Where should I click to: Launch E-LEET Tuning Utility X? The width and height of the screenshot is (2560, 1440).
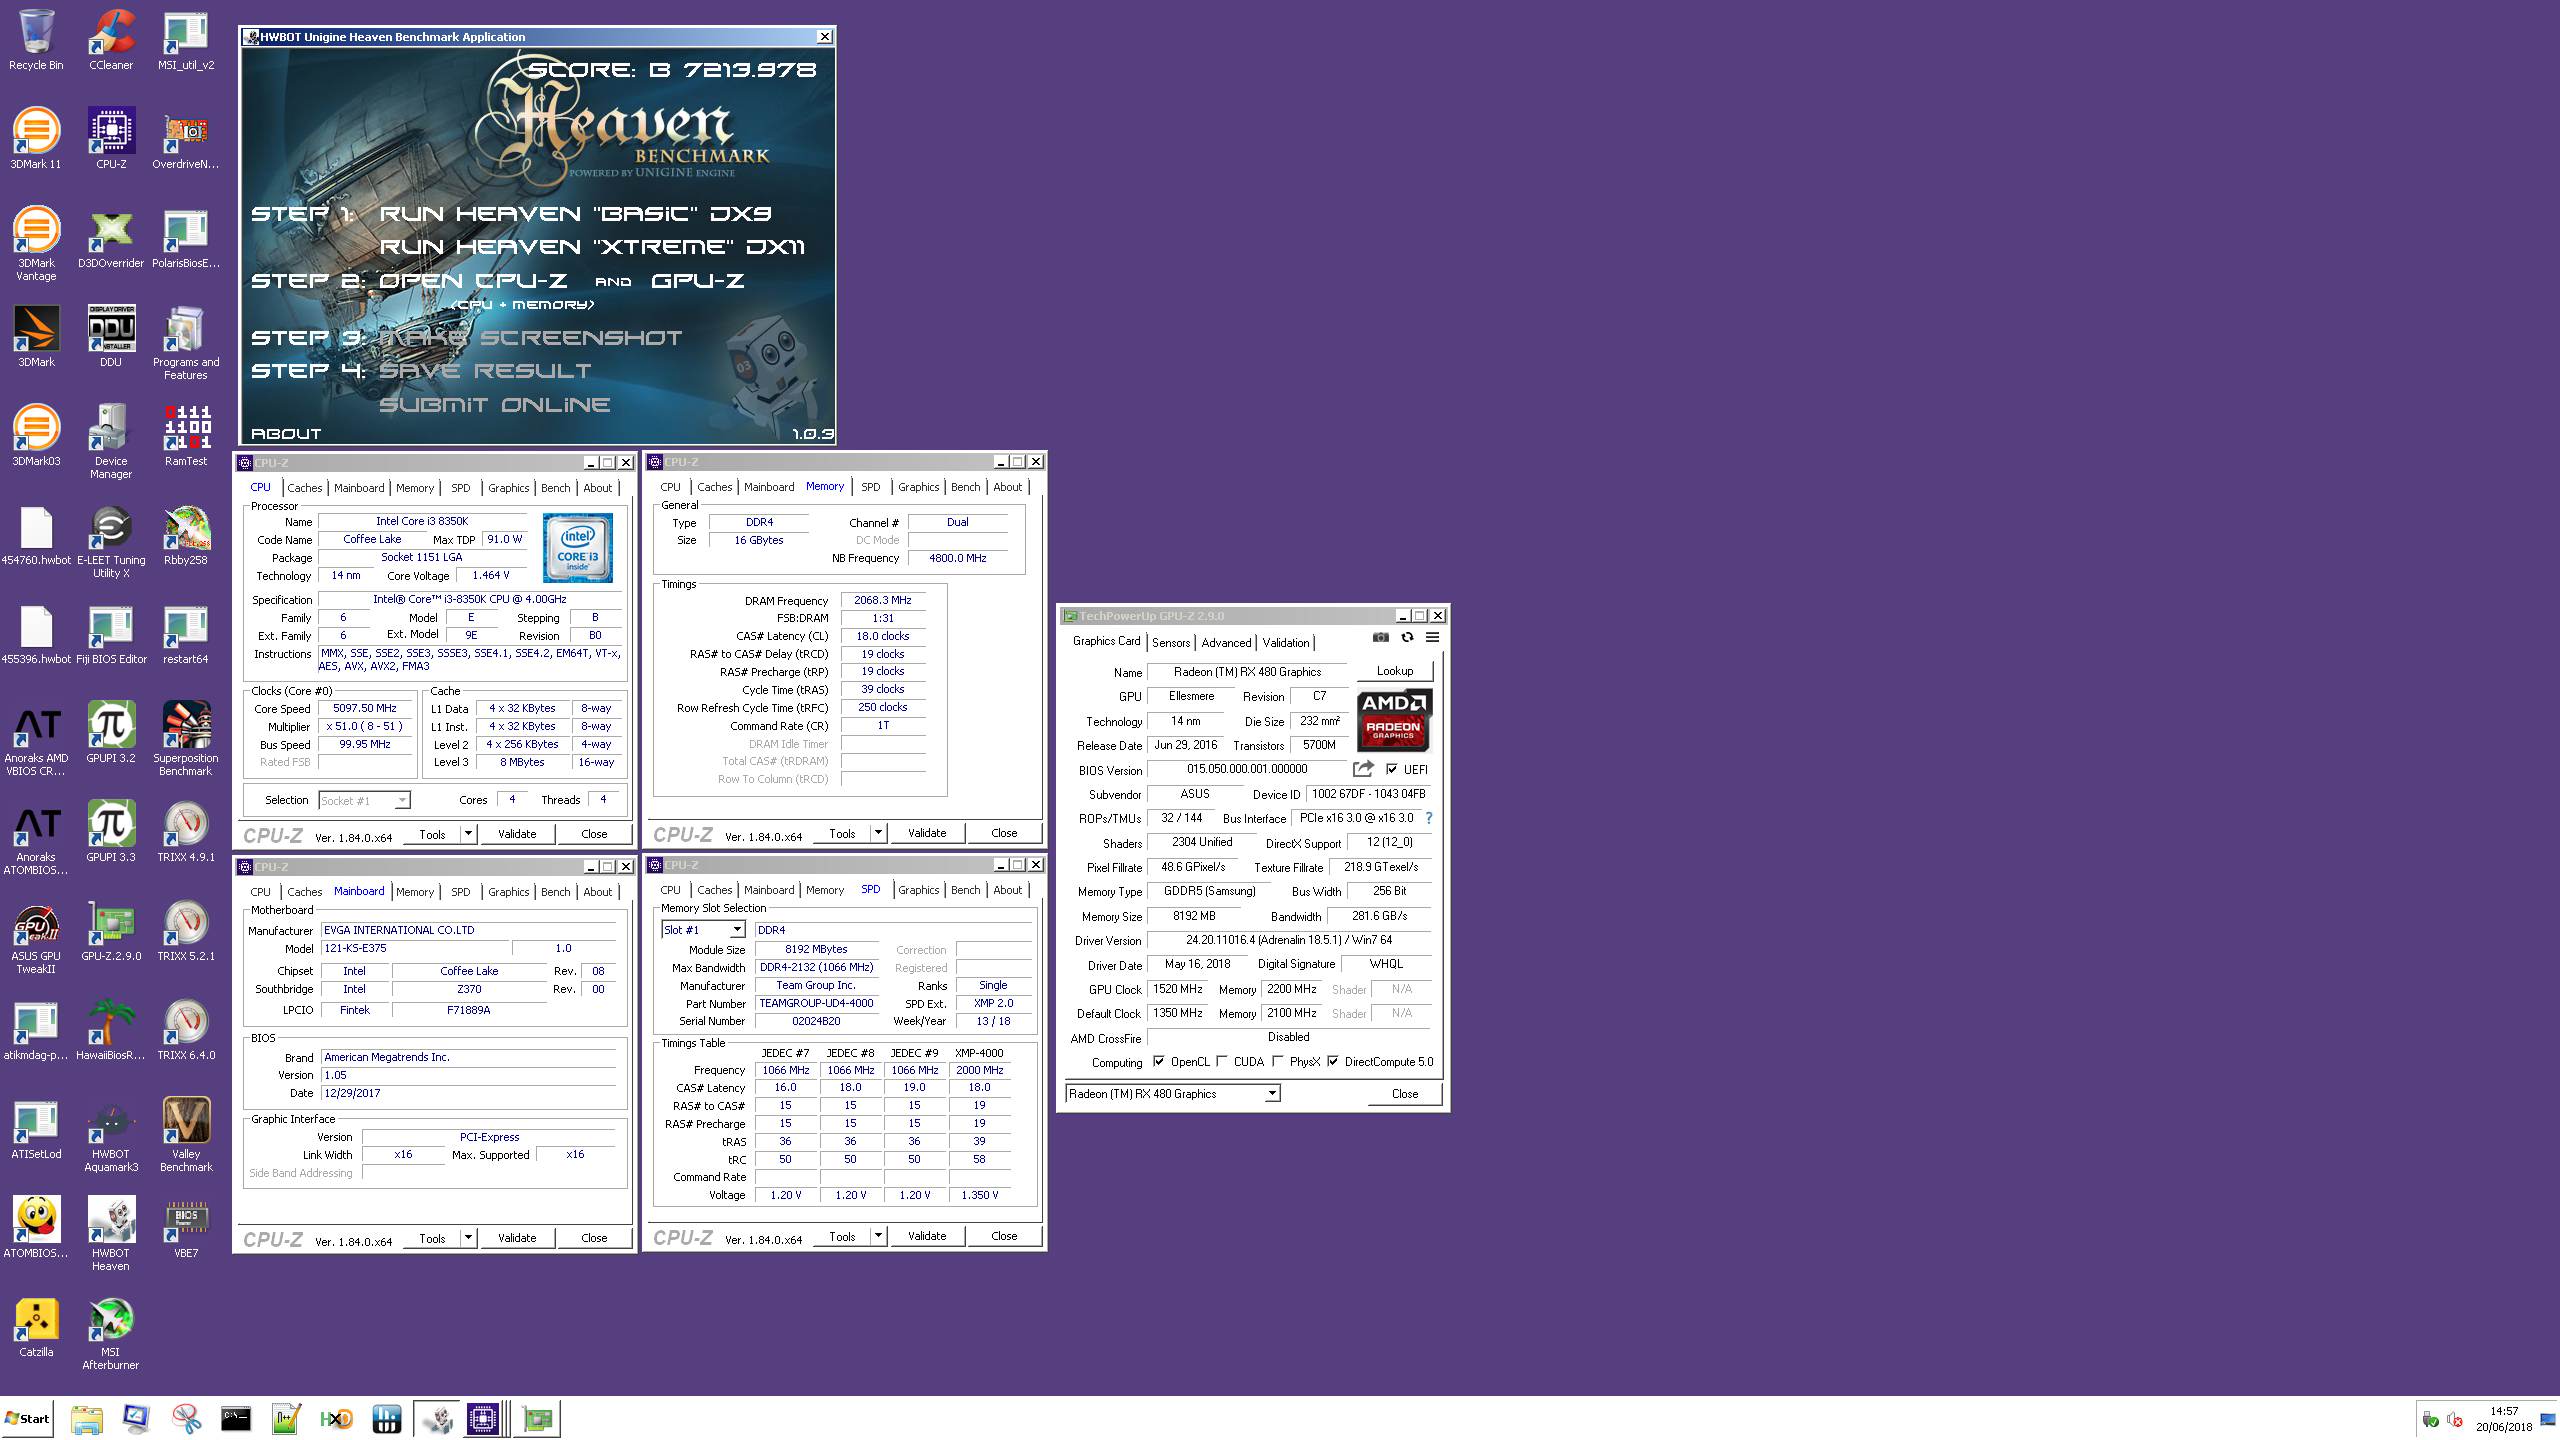(111, 541)
